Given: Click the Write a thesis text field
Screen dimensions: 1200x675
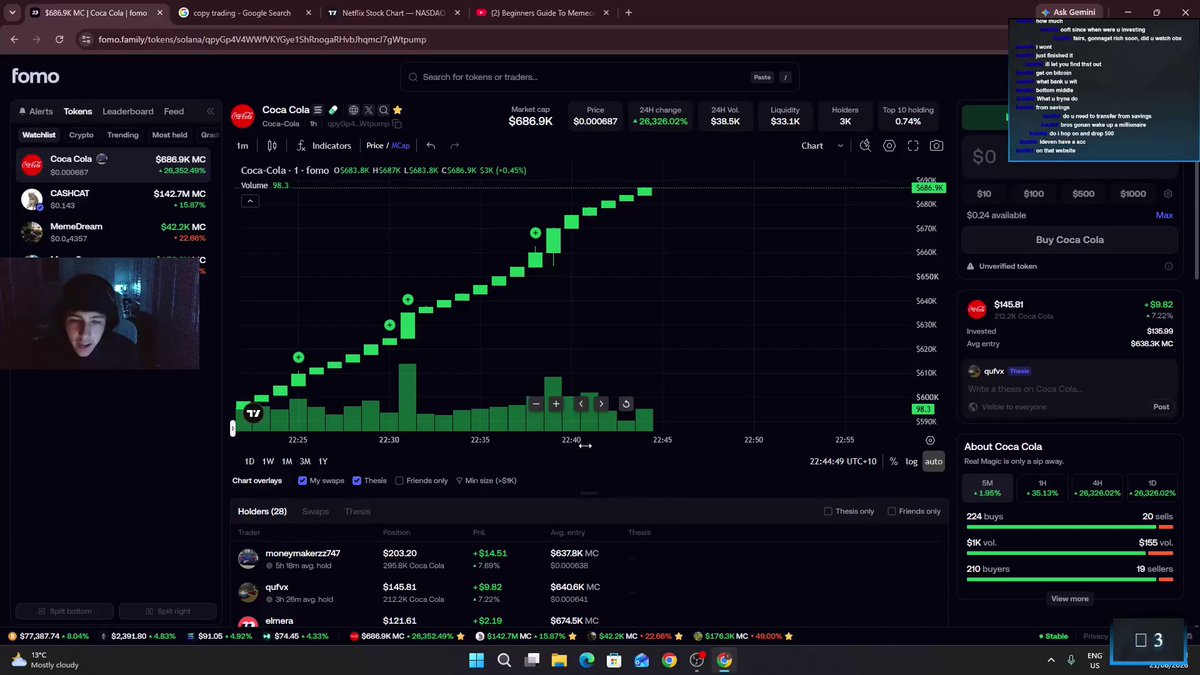Looking at the screenshot, I should (x=1067, y=389).
